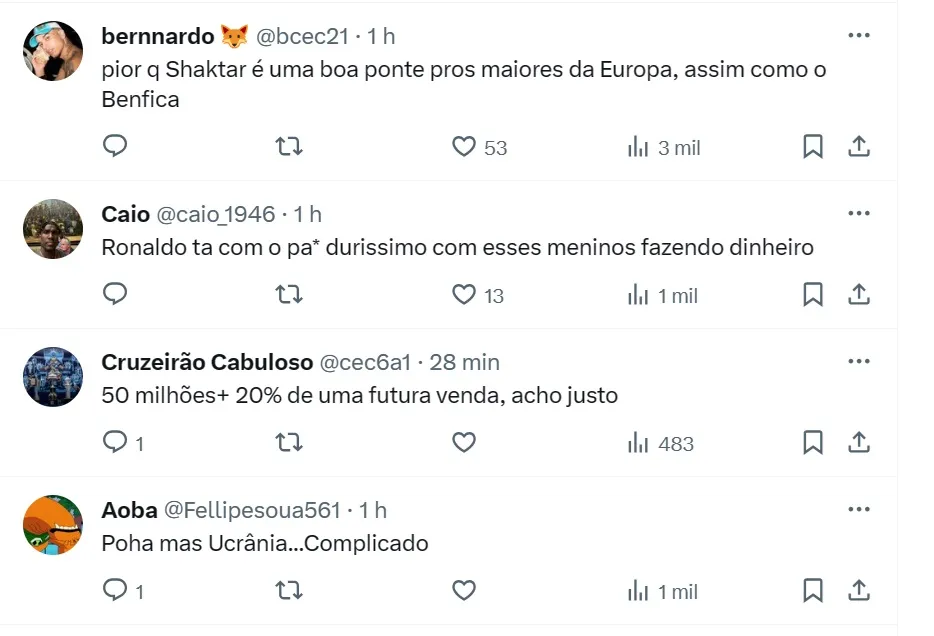Share Cruzeirão Cabuloso's tweet
934x636 pixels.
coord(858,443)
